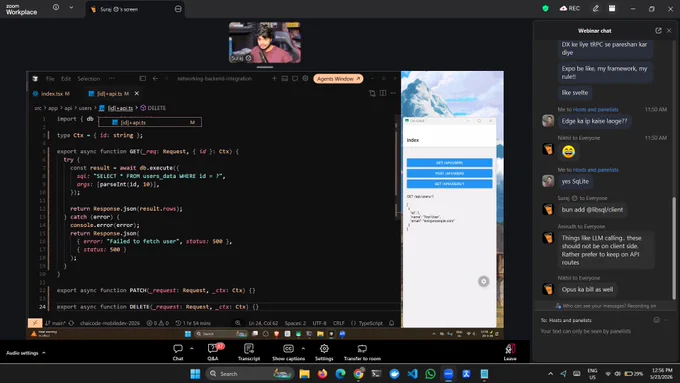Pop out the Webinar chat panel
This screenshot has width=680, height=383.
click(658, 30)
